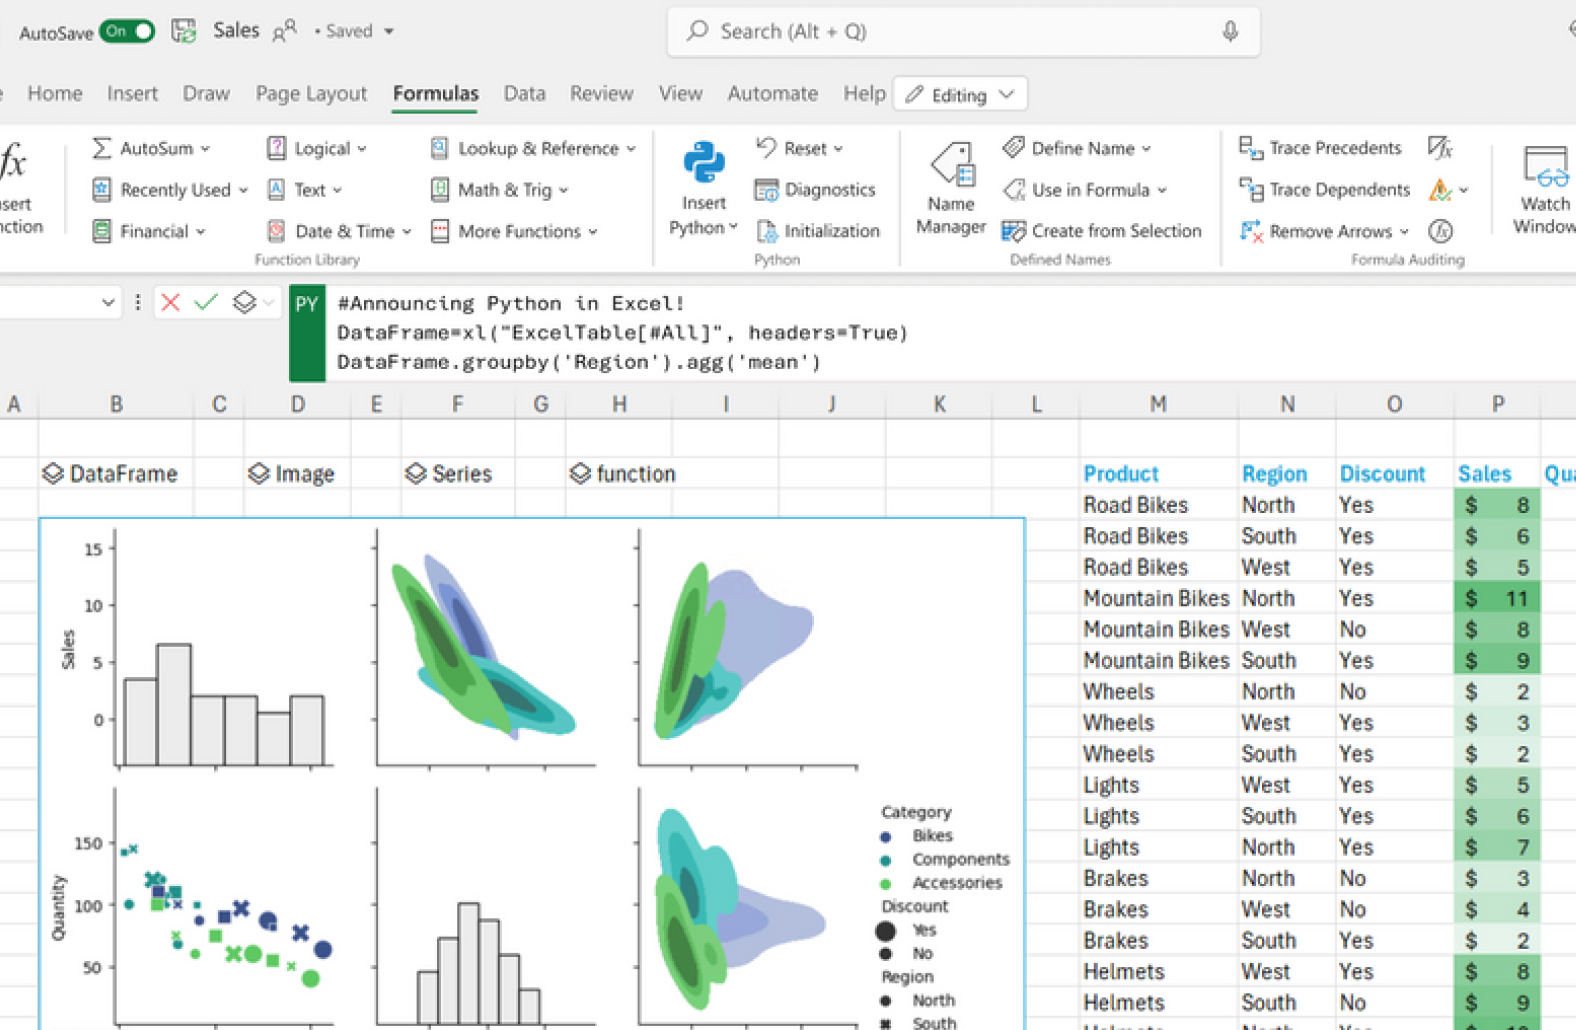Image resolution: width=1576 pixels, height=1030 pixels.
Task: Open Lookup & Reference functions
Action: click(533, 148)
